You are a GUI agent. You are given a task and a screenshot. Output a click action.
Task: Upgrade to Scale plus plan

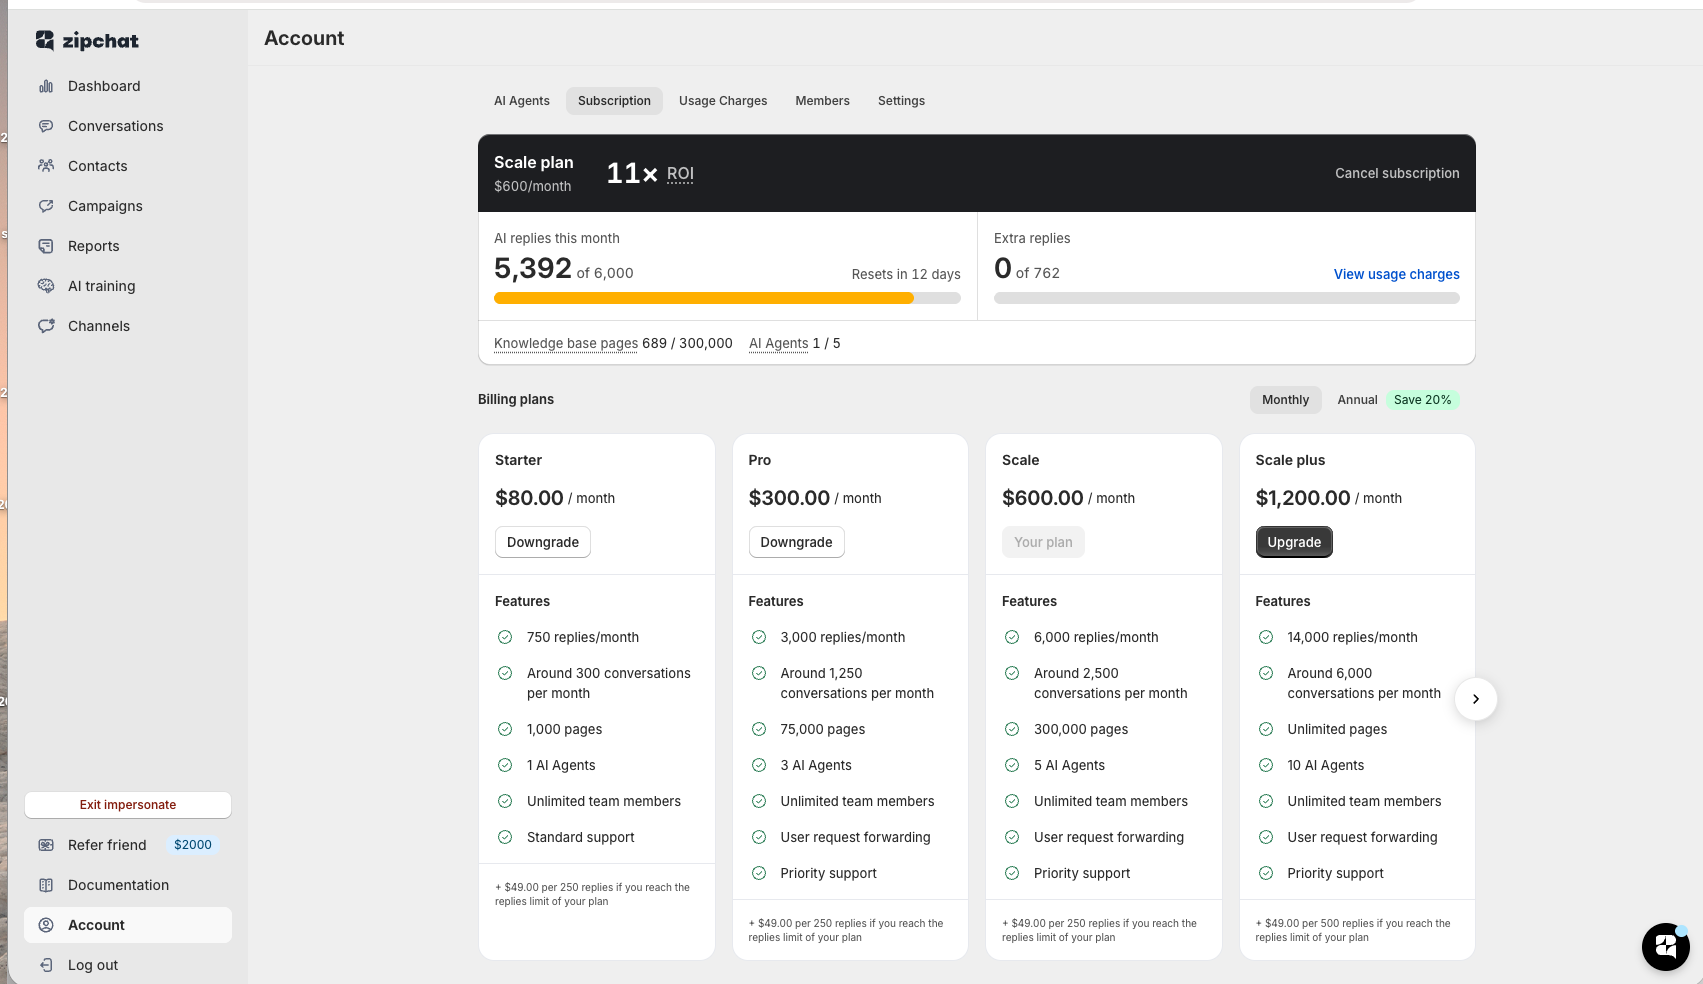pos(1294,542)
